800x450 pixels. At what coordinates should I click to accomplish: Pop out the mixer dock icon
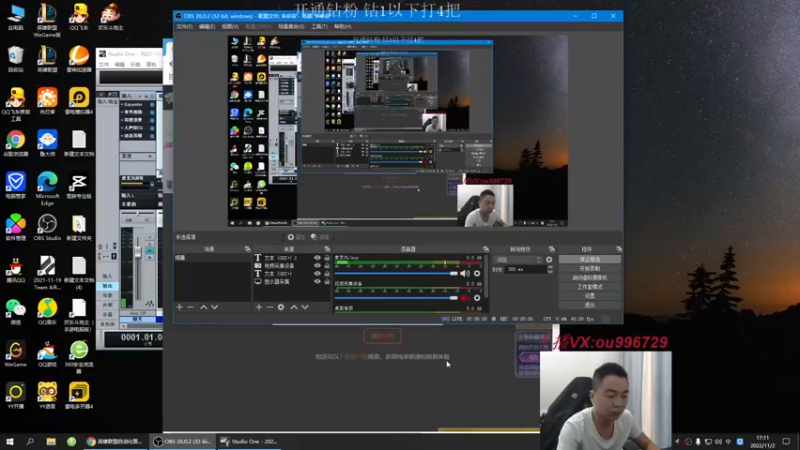[x=485, y=249]
